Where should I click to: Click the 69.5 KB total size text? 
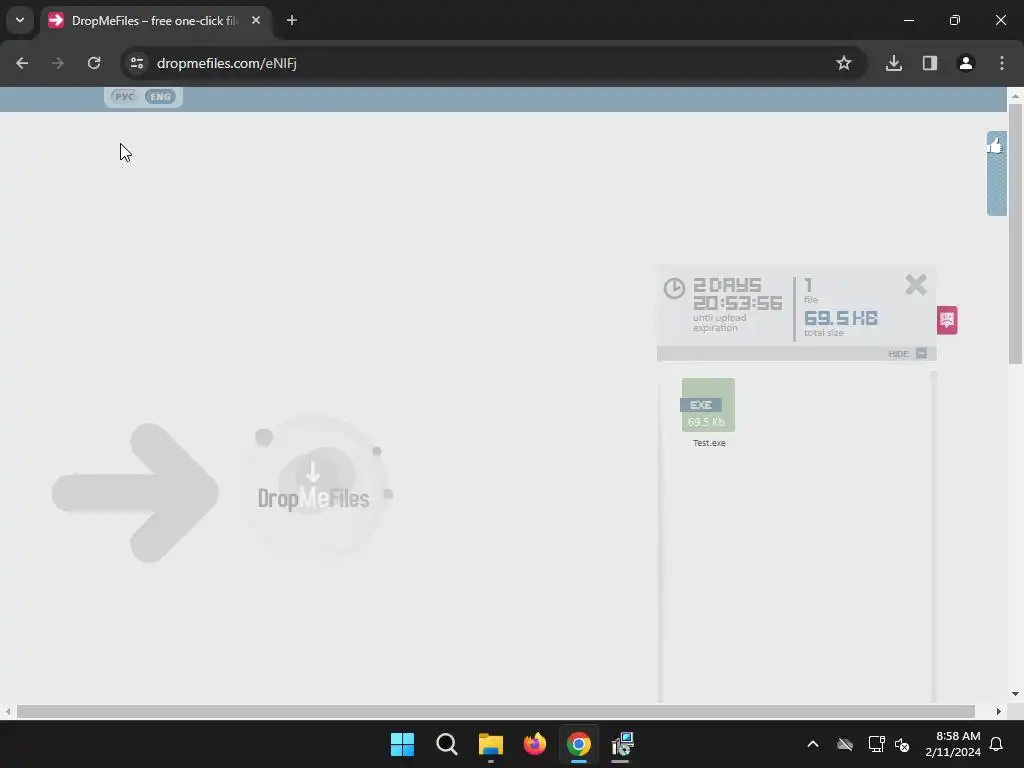tap(840, 318)
